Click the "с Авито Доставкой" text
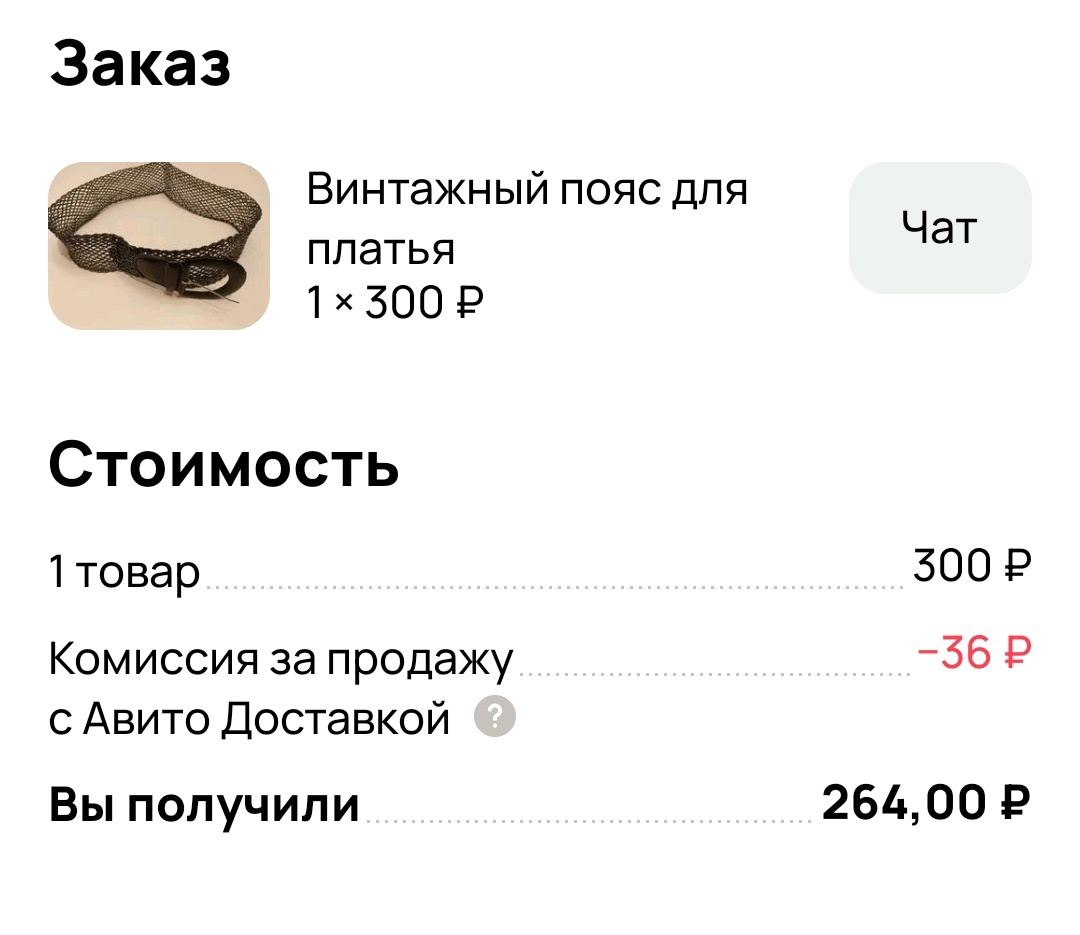This screenshot has width=1080, height=935. 248,717
